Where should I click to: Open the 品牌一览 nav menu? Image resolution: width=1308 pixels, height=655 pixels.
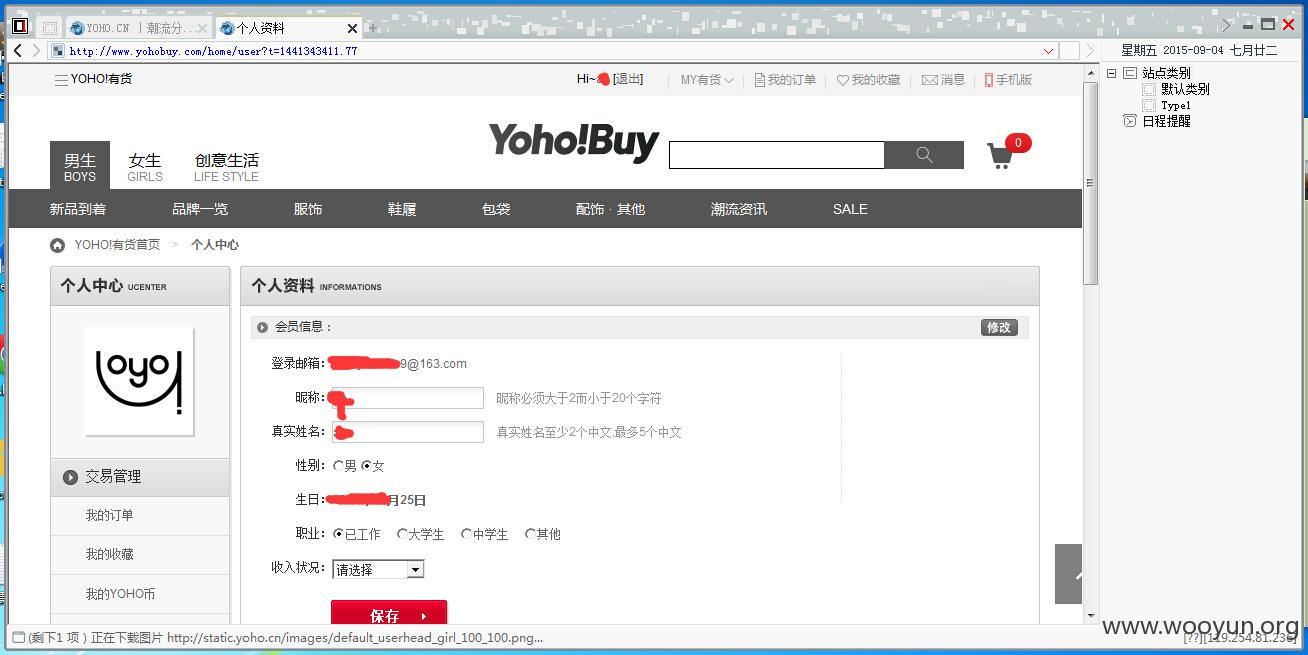pyautogui.click(x=200, y=209)
